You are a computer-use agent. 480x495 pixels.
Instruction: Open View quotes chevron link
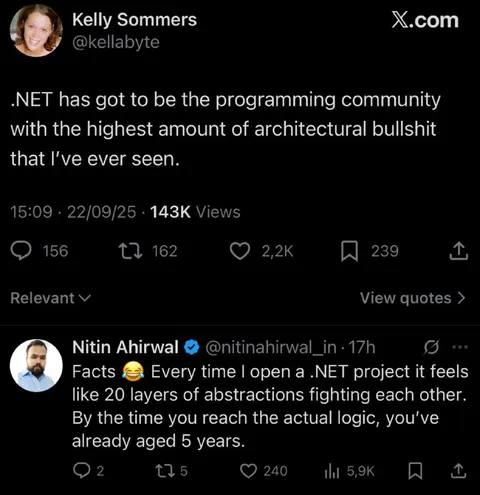tap(412, 298)
